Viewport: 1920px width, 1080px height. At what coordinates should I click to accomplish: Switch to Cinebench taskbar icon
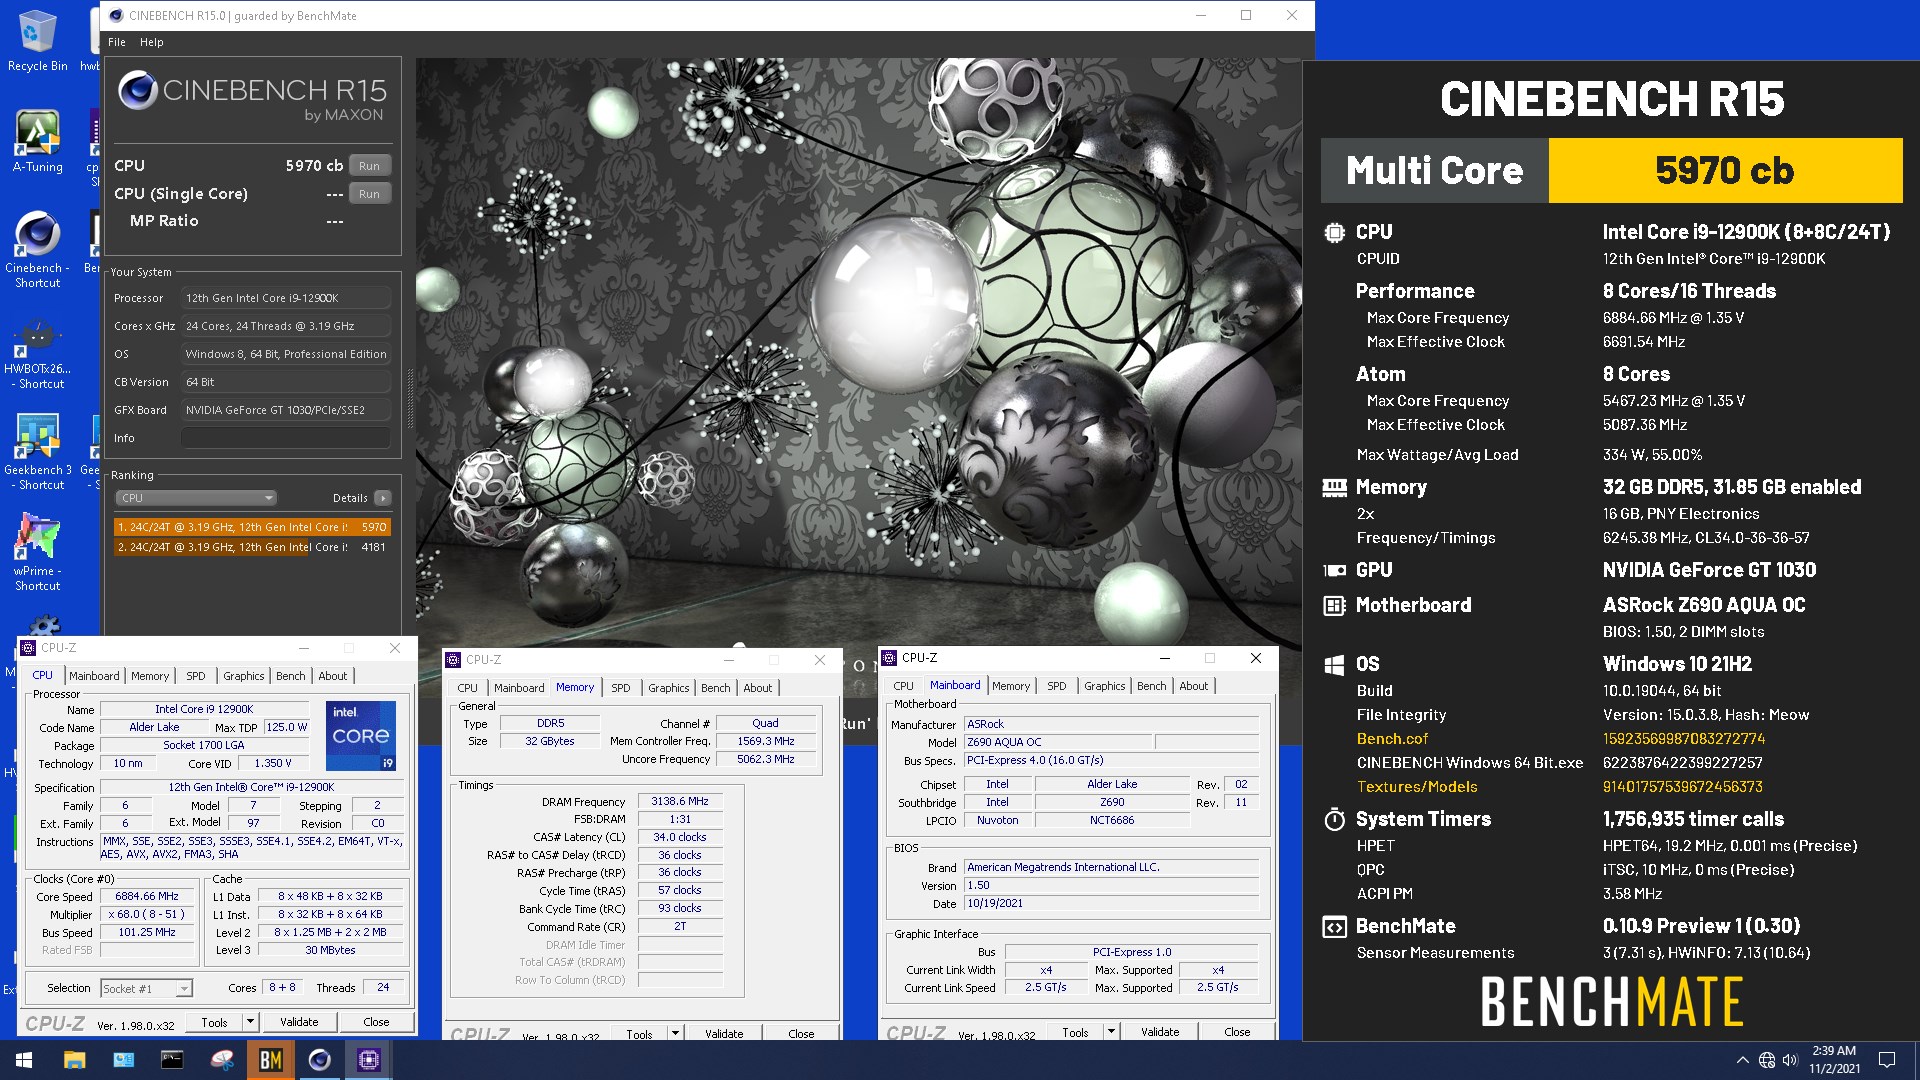click(x=319, y=1060)
